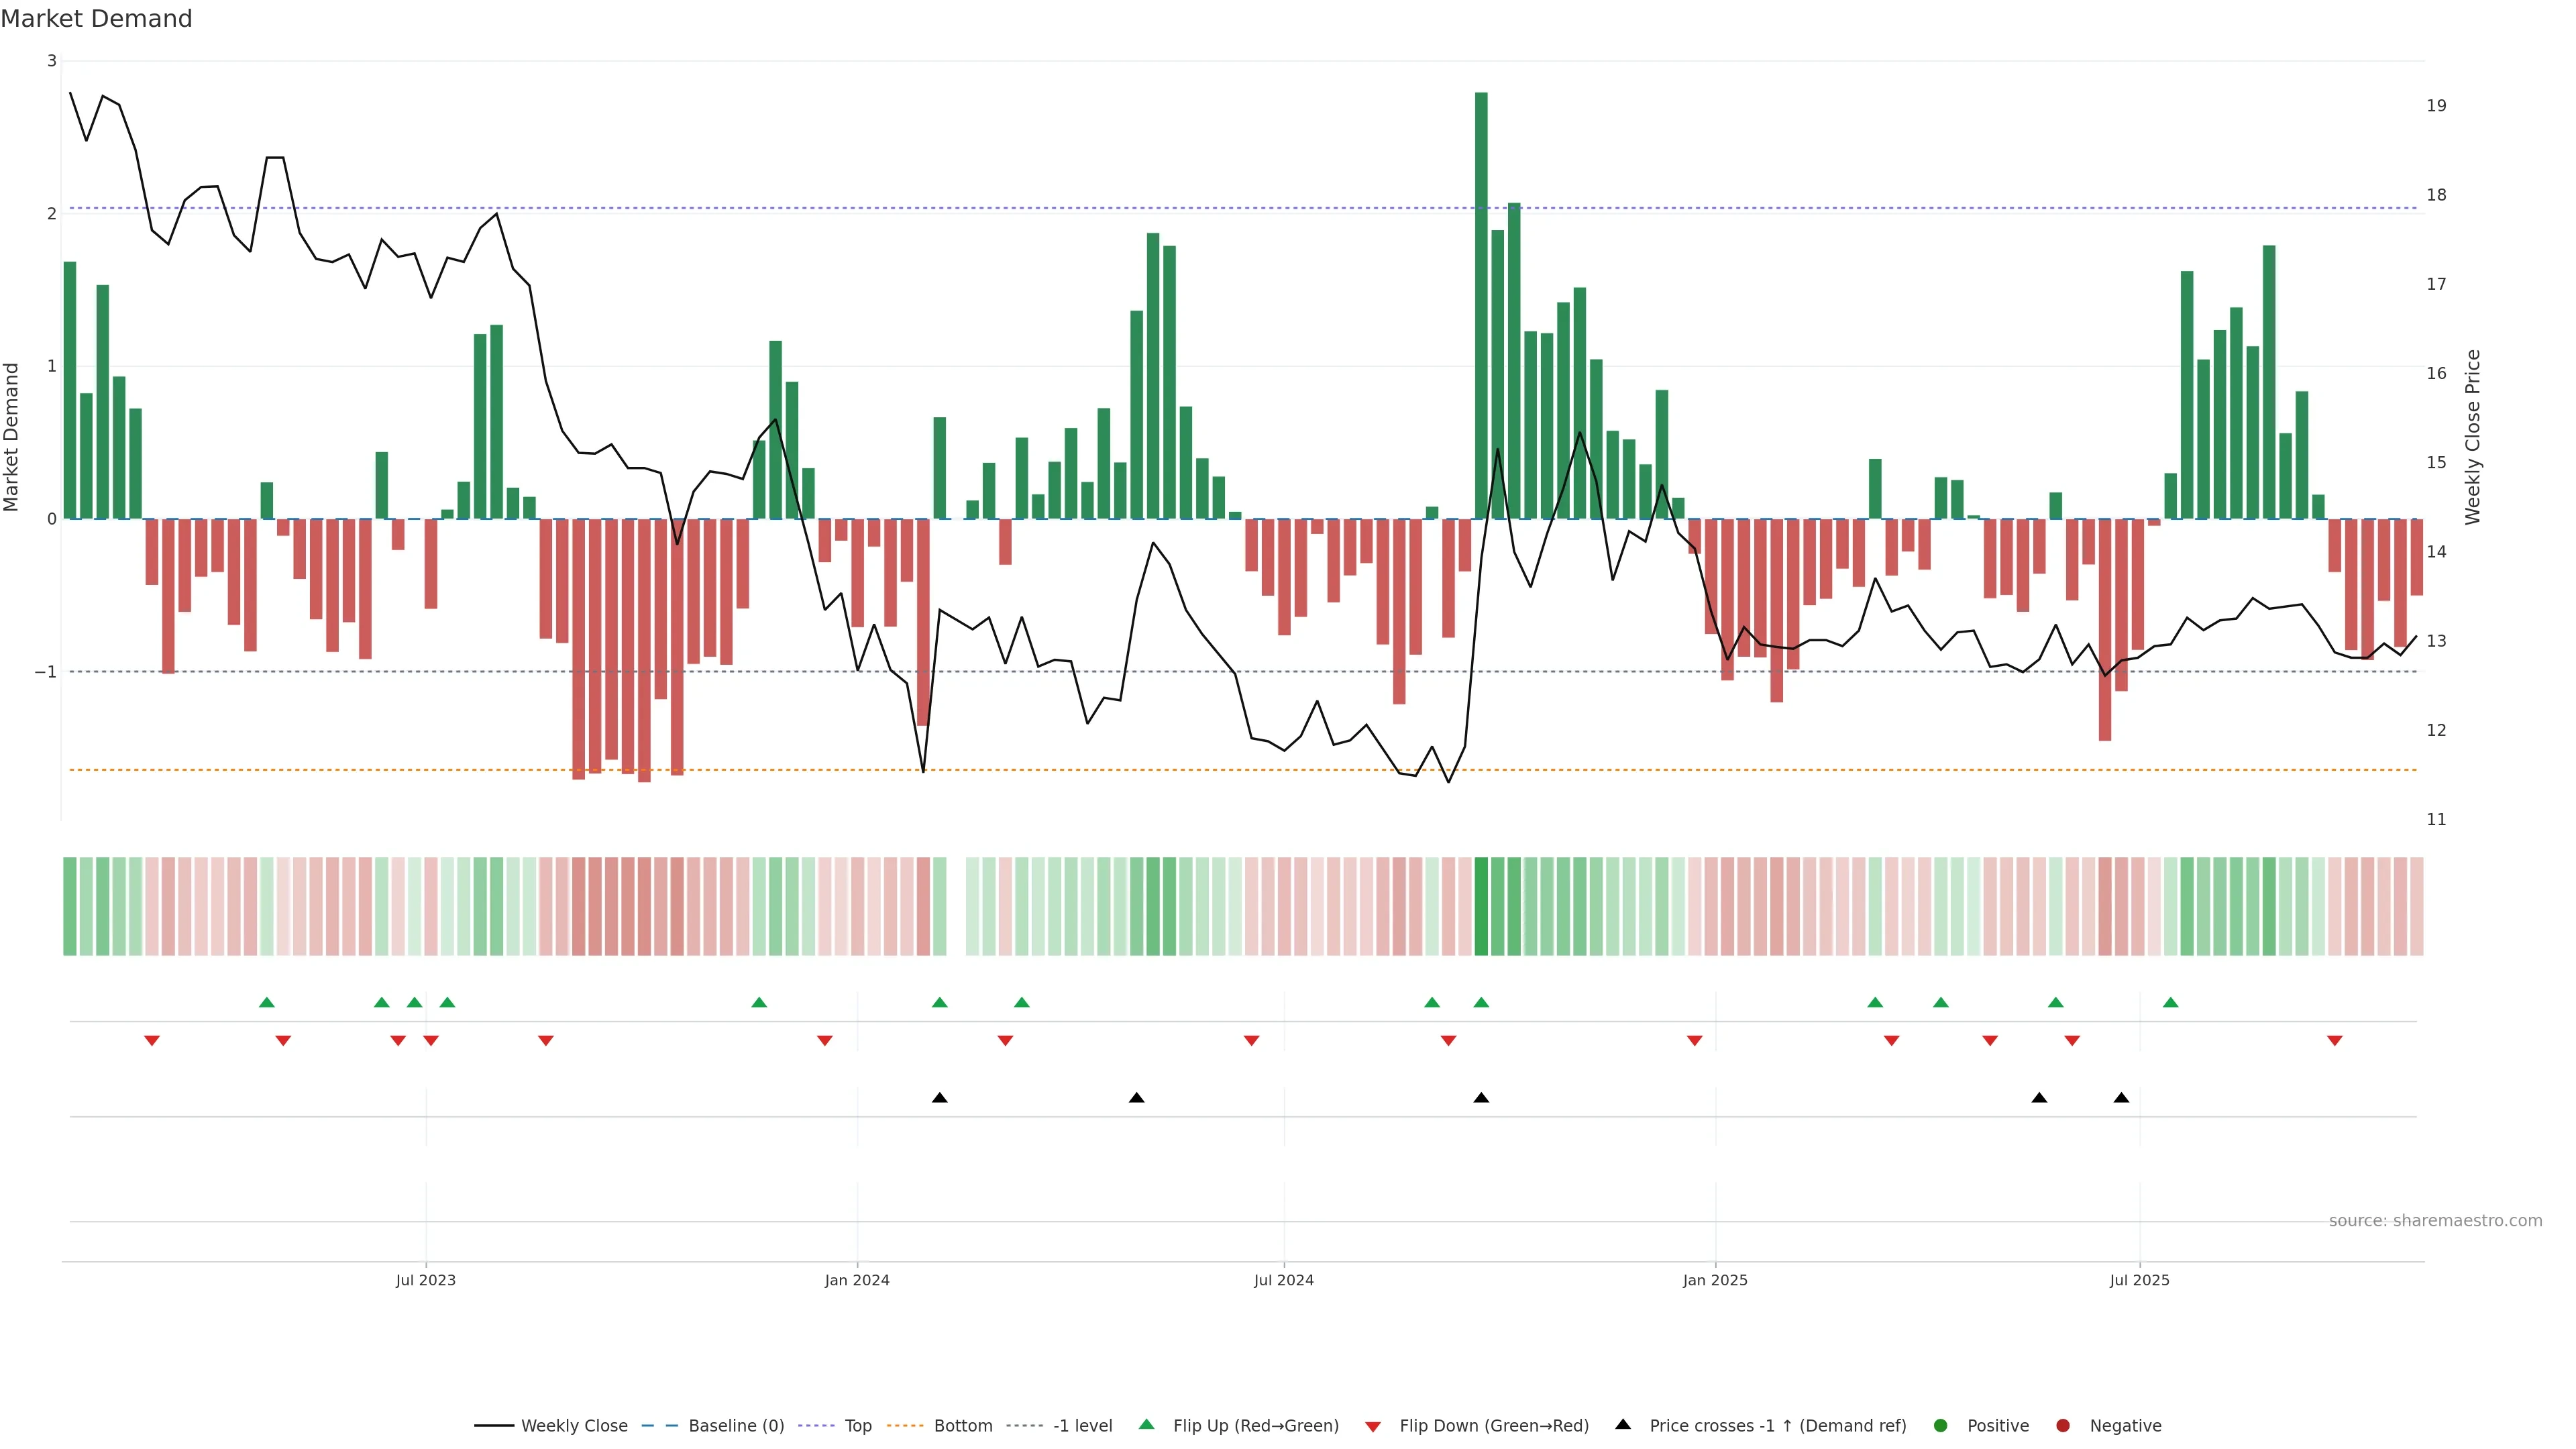Screen dimensions: 2576x1449
Task: Click the source: sharemaestro.com text
Action: (2435, 1221)
